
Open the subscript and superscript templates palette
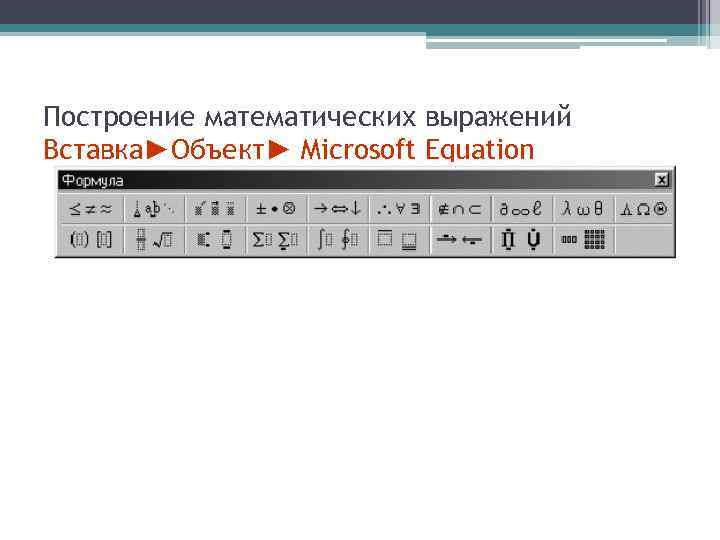click(x=215, y=239)
